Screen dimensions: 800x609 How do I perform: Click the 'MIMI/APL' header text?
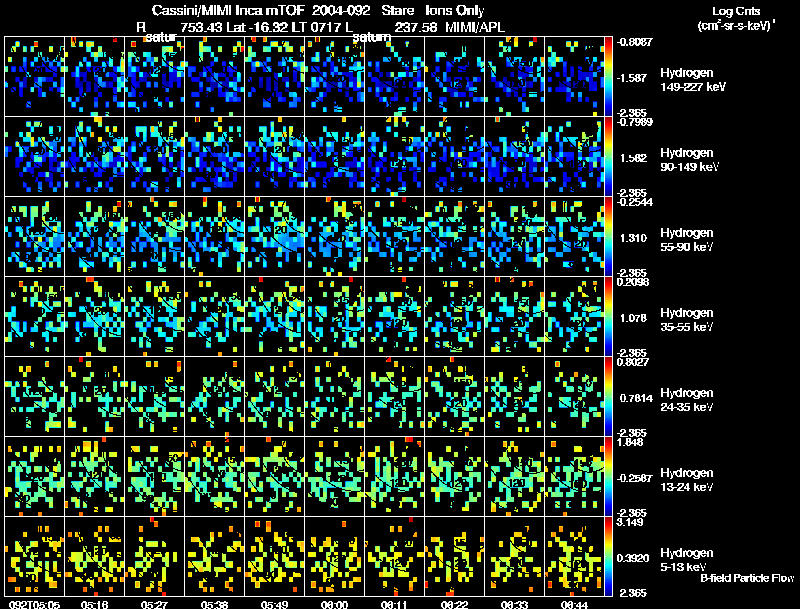[475, 27]
